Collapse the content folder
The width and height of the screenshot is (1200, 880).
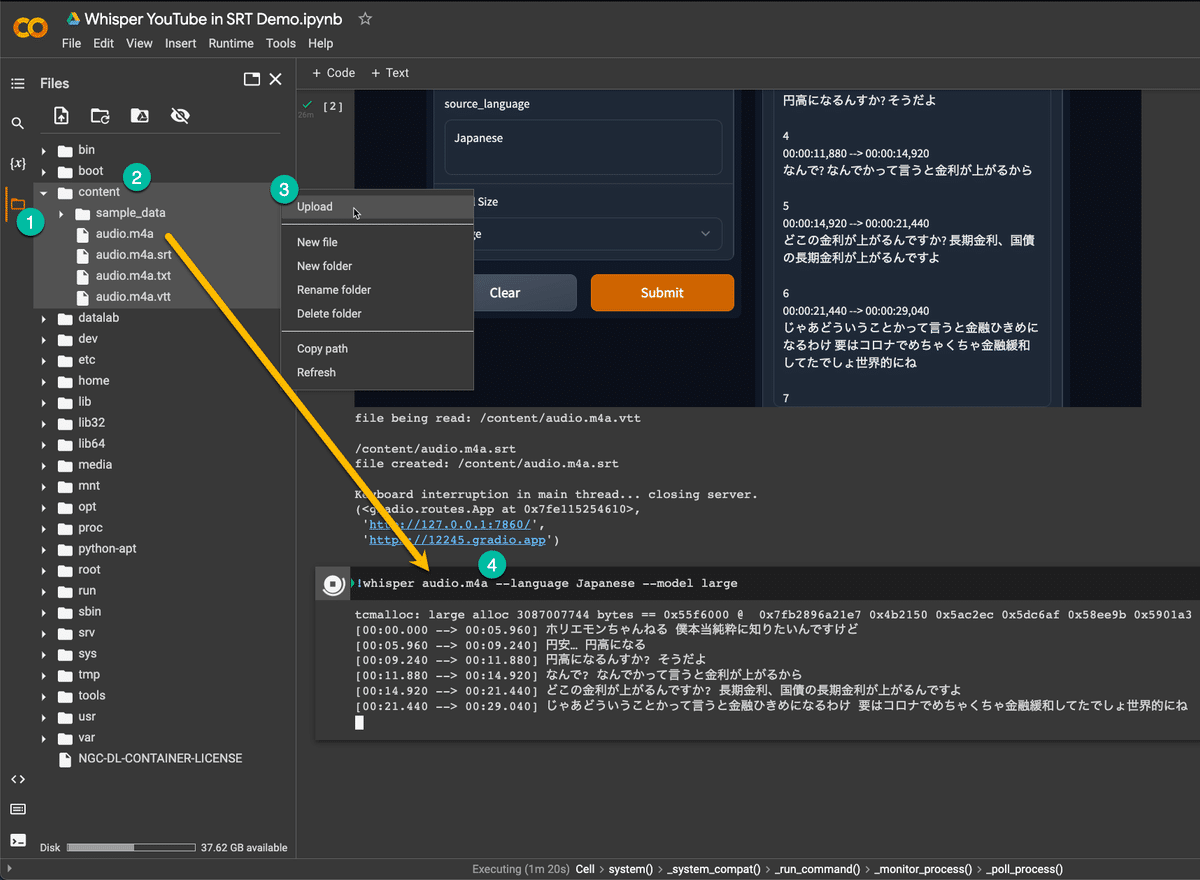pyautogui.click(x=44, y=193)
